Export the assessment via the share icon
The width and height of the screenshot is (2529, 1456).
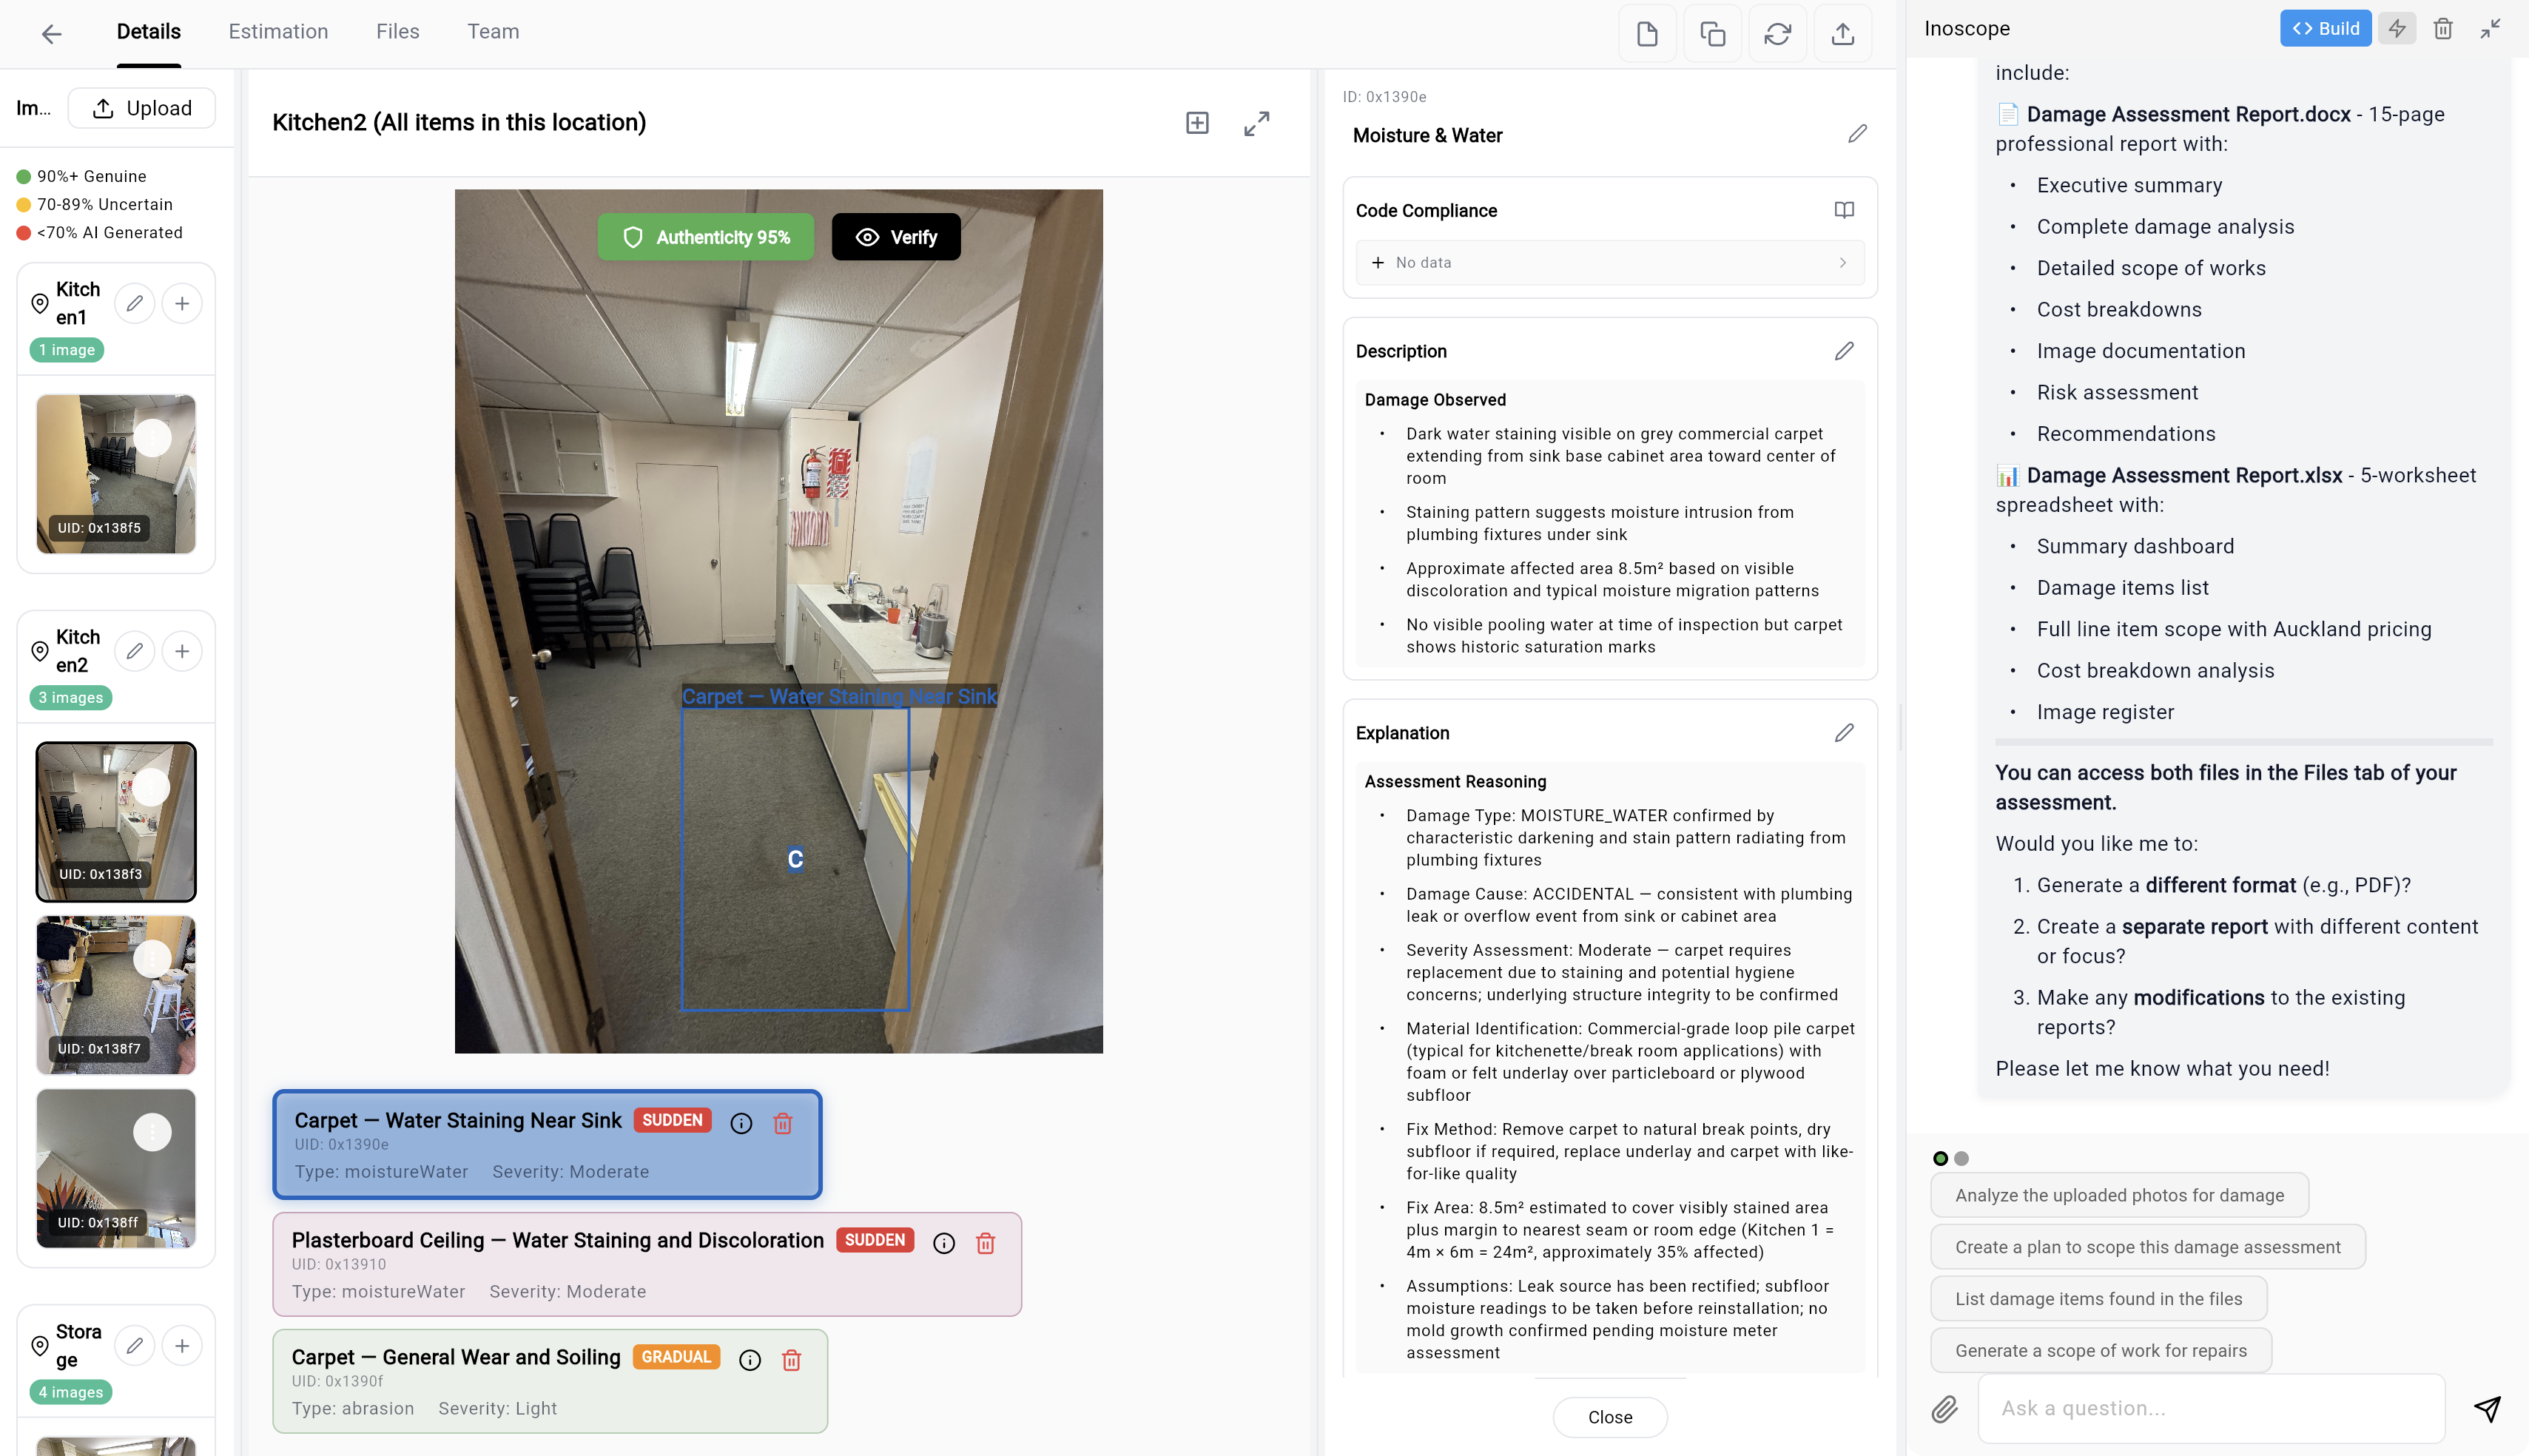pos(1843,33)
